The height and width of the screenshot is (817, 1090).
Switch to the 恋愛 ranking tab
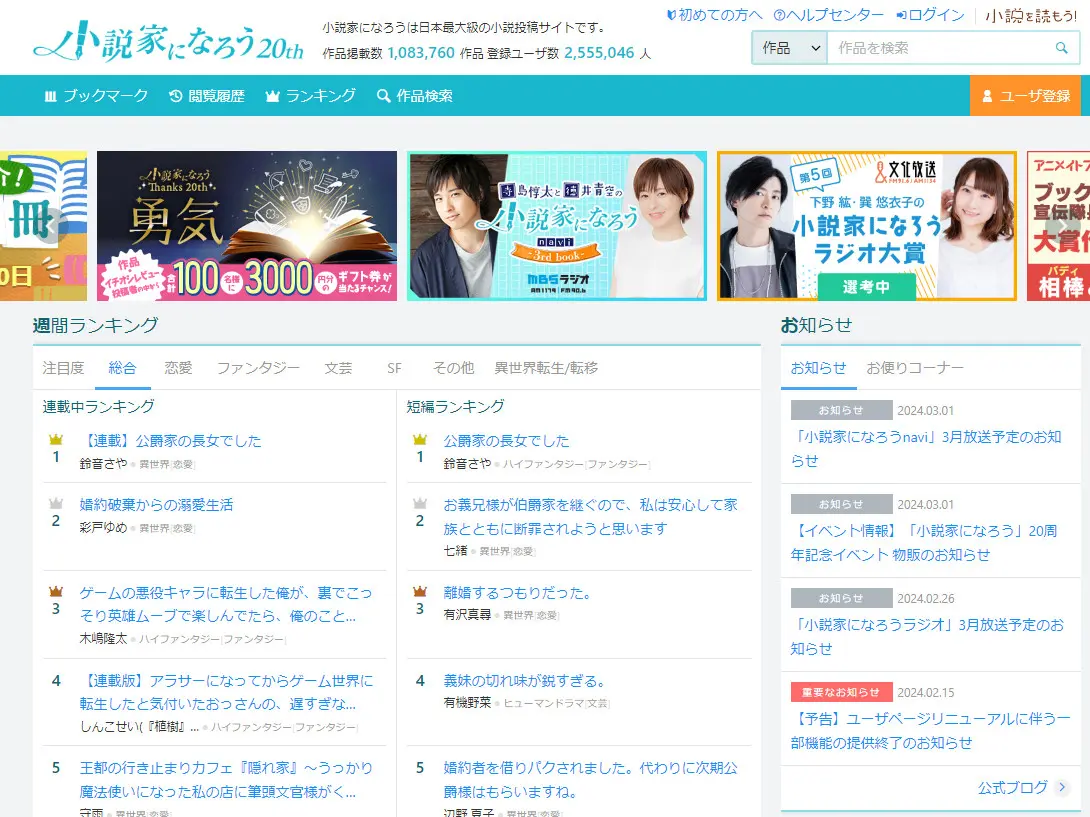click(x=176, y=367)
